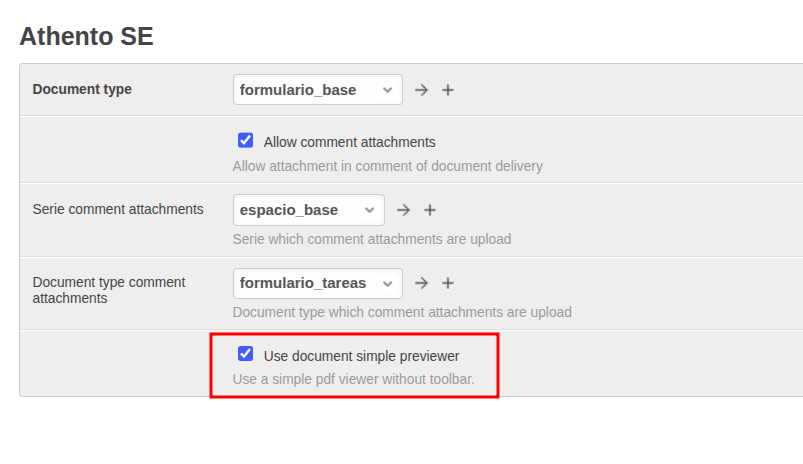Follow arrow next to formulario_tareas dropdown
This screenshot has height=464, width=803.
pyautogui.click(x=422, y=283)
